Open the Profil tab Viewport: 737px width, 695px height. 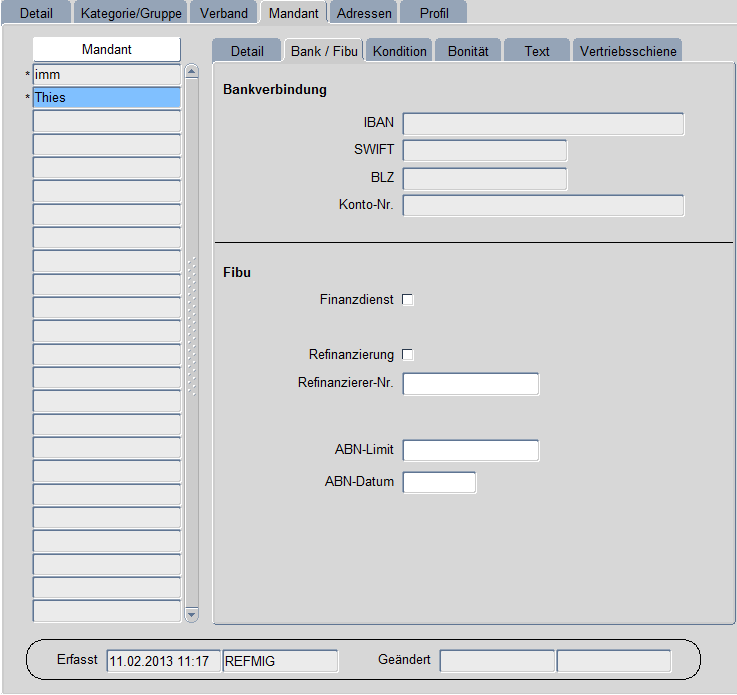point(434,13)
